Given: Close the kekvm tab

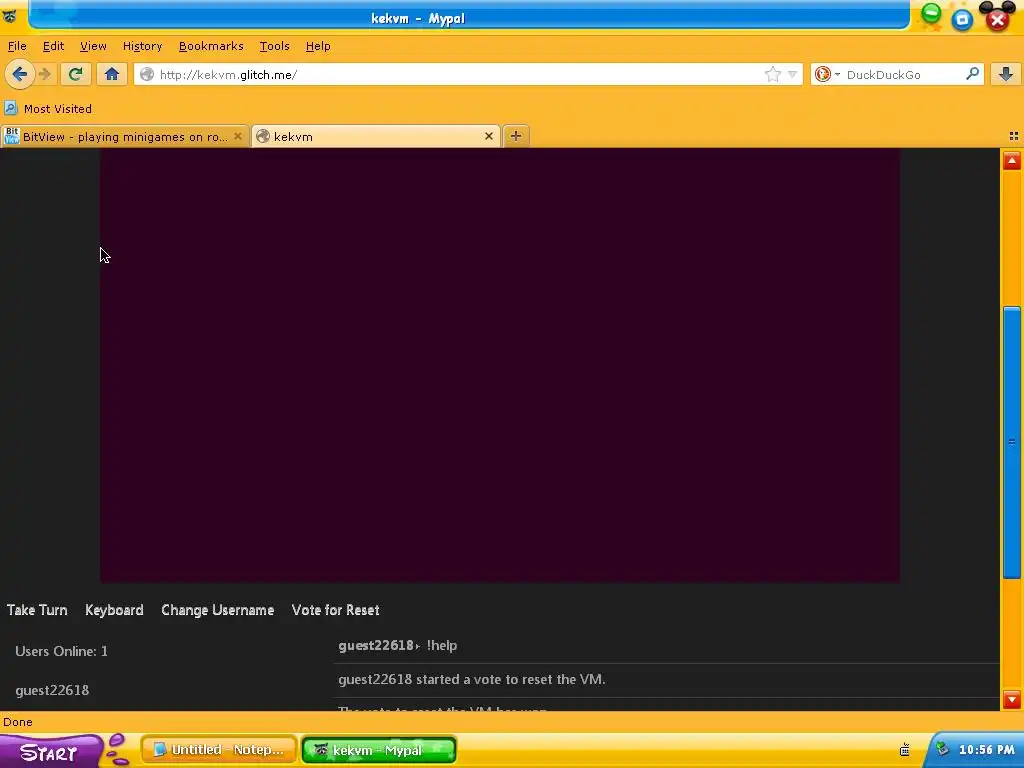Looking at the screenshot, I should click(x=488, y=136).
